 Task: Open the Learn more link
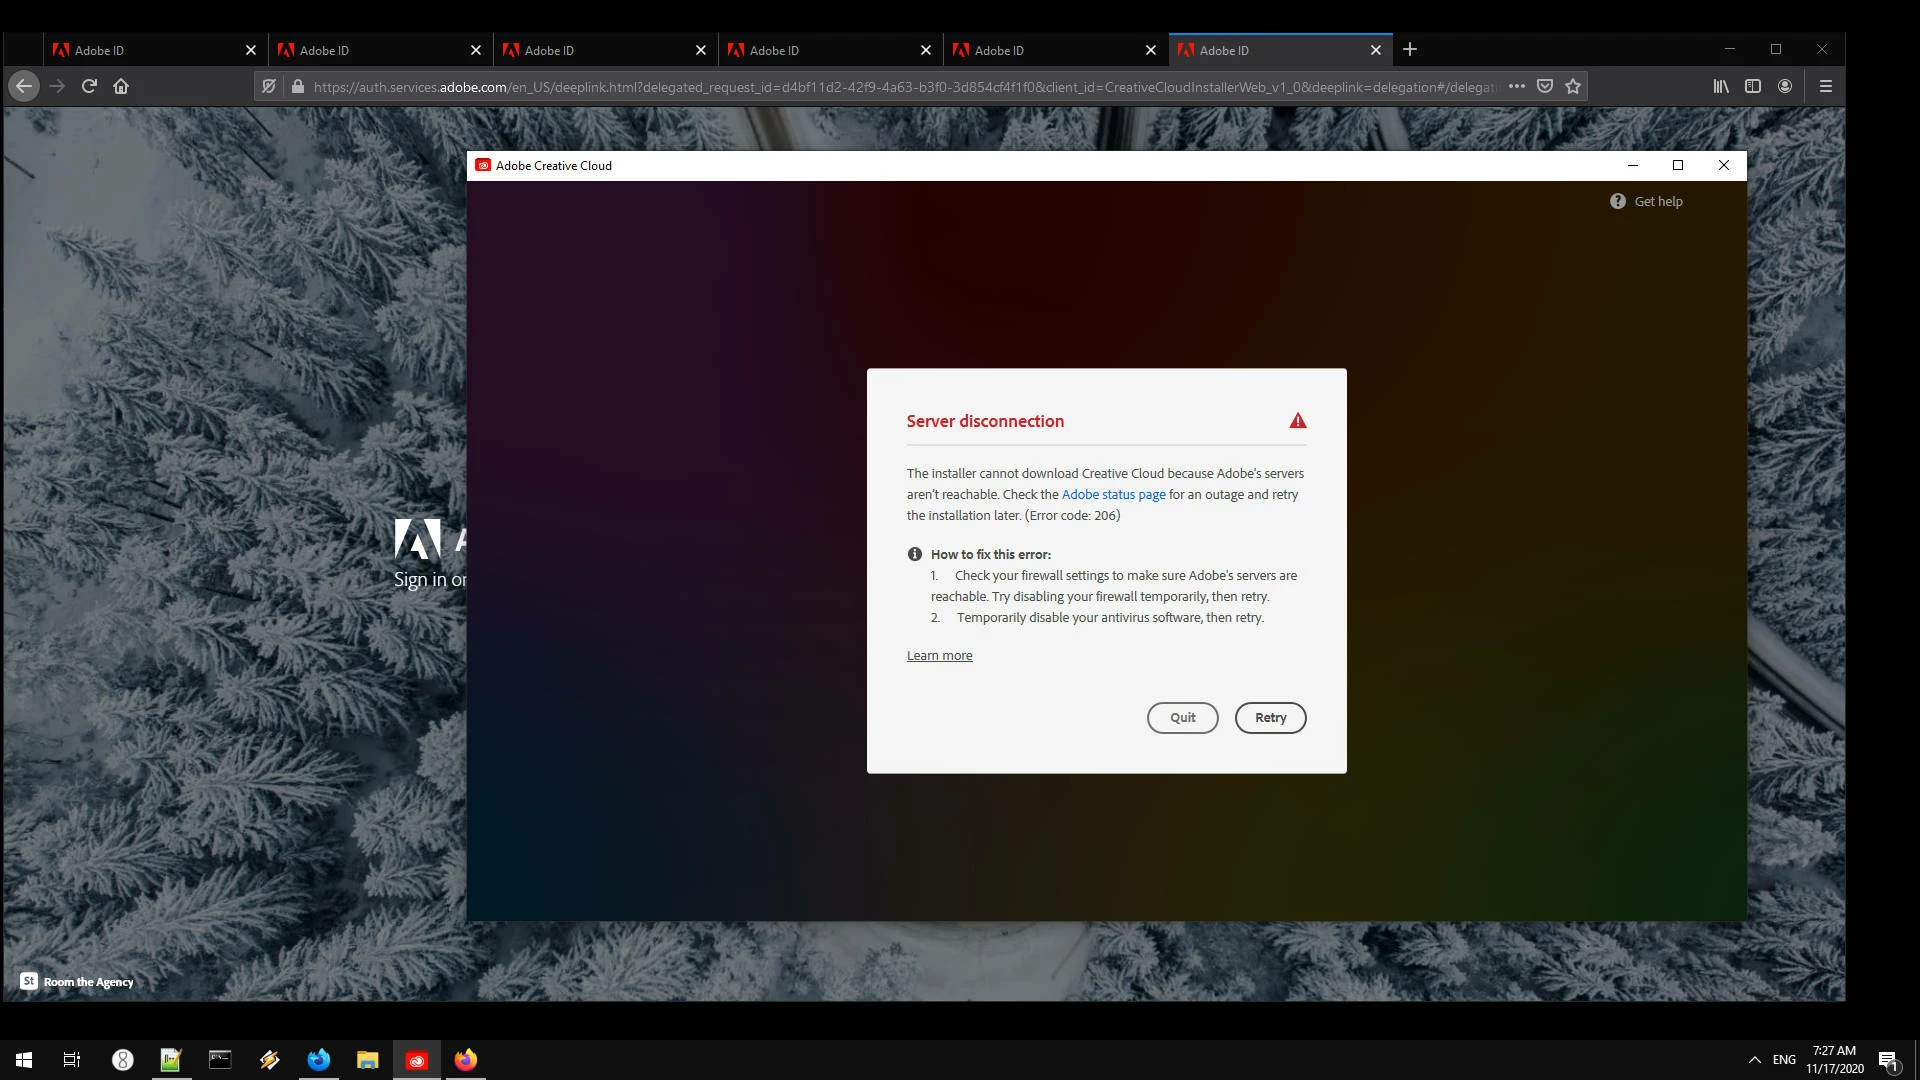939,655
